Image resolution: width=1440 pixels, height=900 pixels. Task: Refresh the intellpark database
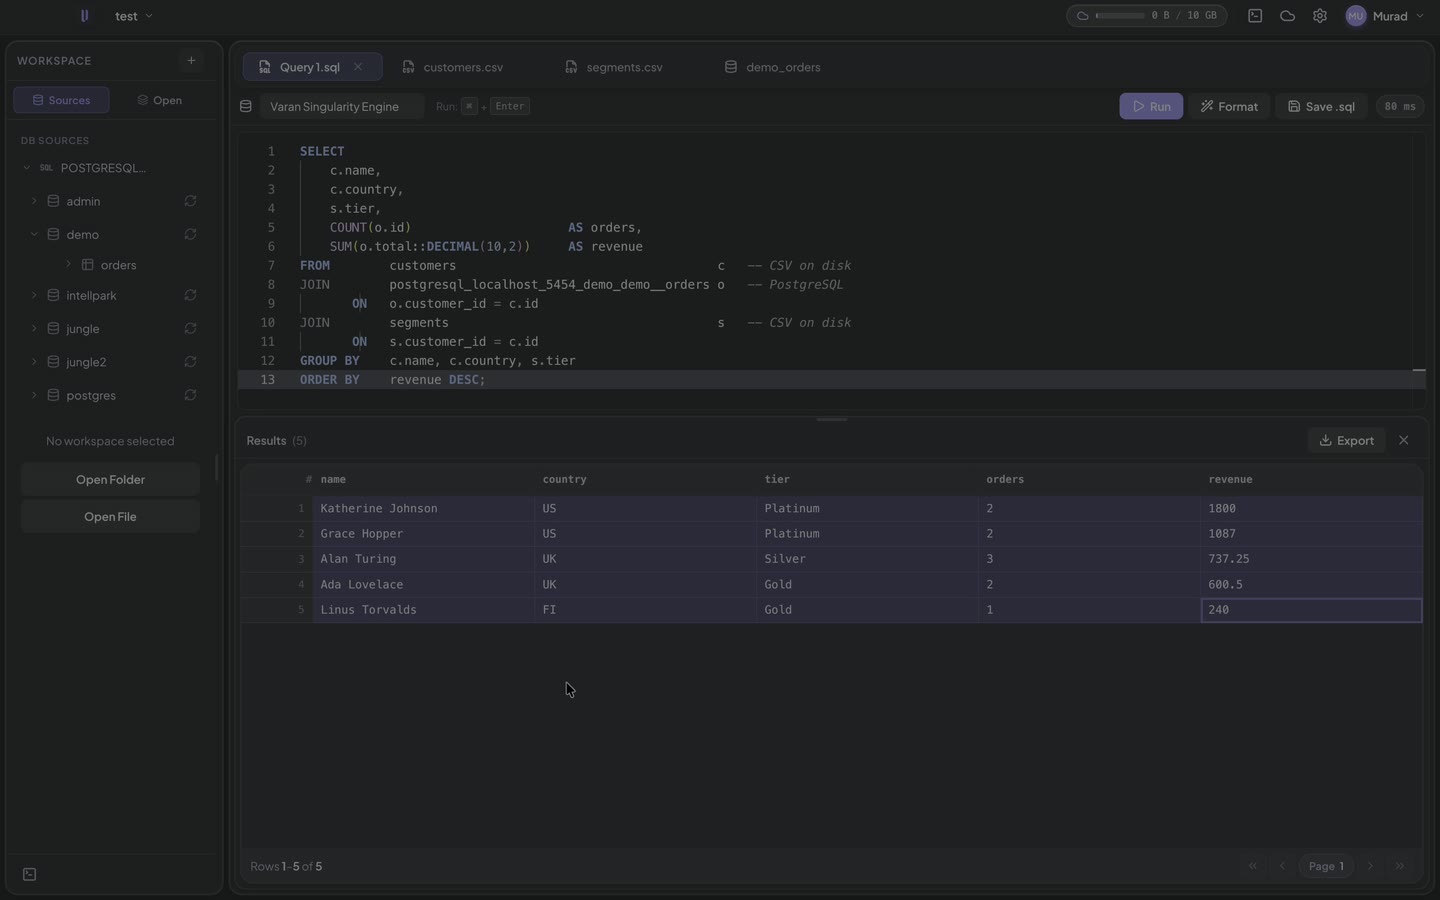(x=190, y=295)
